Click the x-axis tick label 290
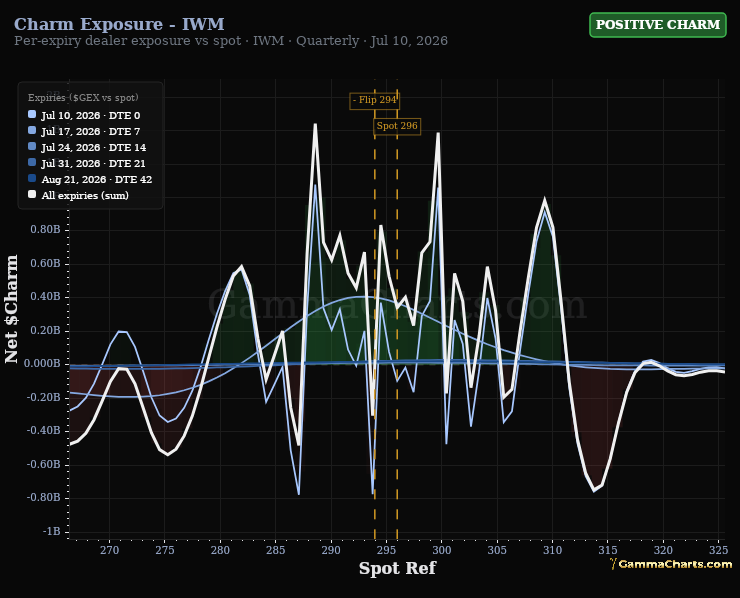The image size is (740, 598). [x=331, y=550]
